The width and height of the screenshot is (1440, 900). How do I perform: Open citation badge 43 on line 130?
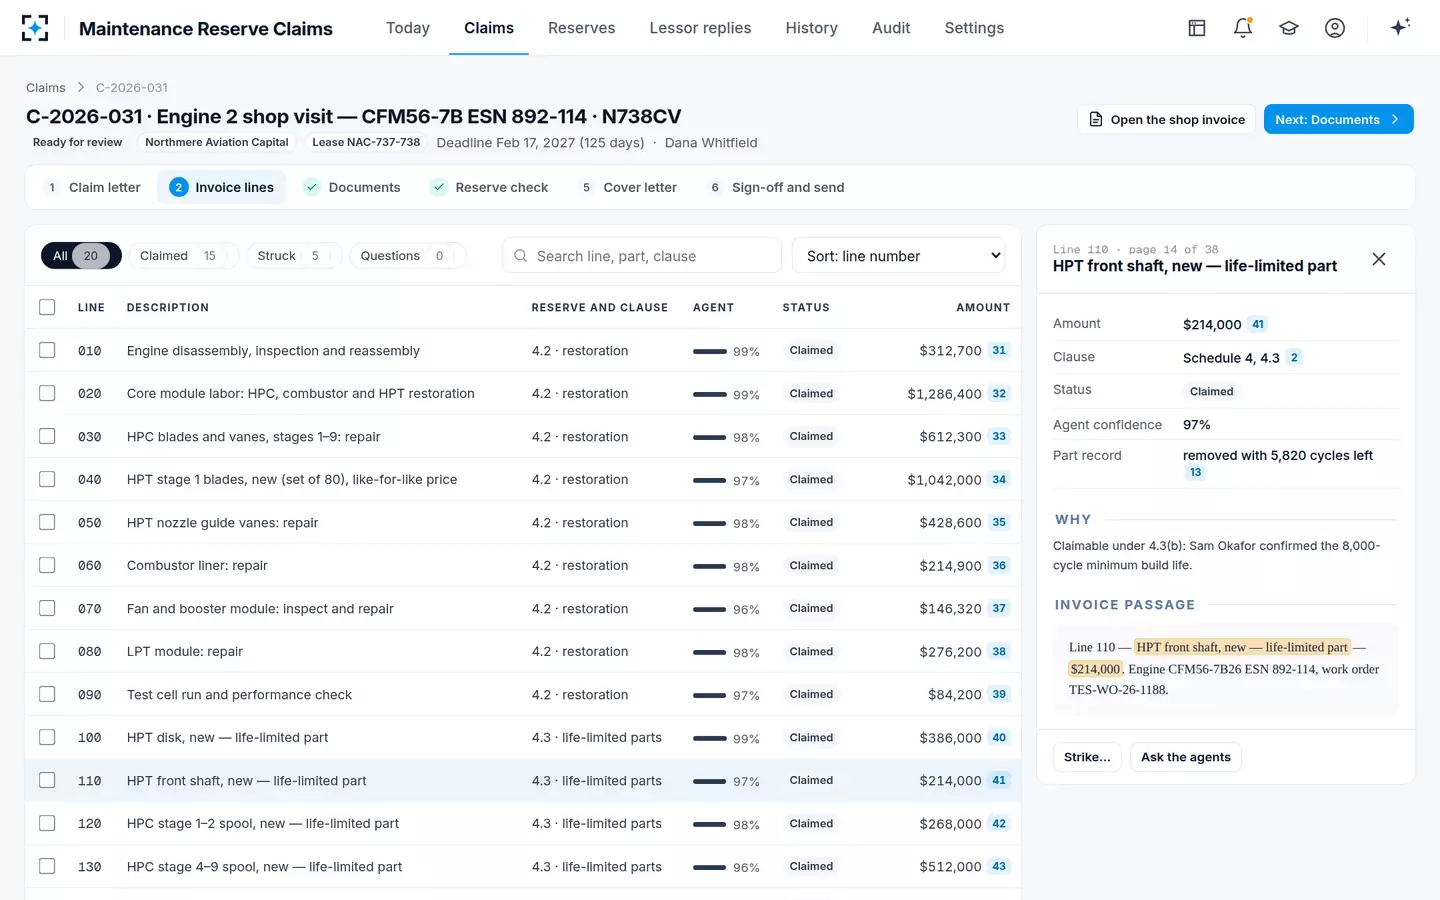[x=999, y=866]
